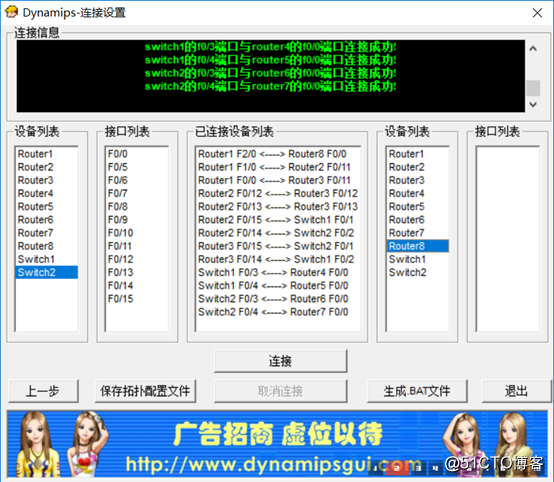Image resolution: width=554 pixels, height=482 pixels.
Task: Select interface F0/8 in the interface list
Action: pyautogui.click(x=136, y=206)
